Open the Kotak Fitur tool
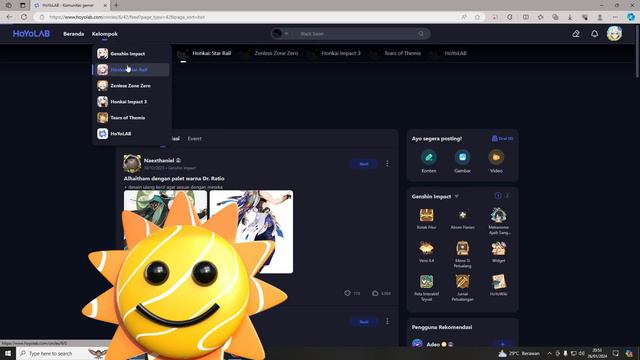The image size is (640, 360). pyautogui.click(x=427, y=219)
